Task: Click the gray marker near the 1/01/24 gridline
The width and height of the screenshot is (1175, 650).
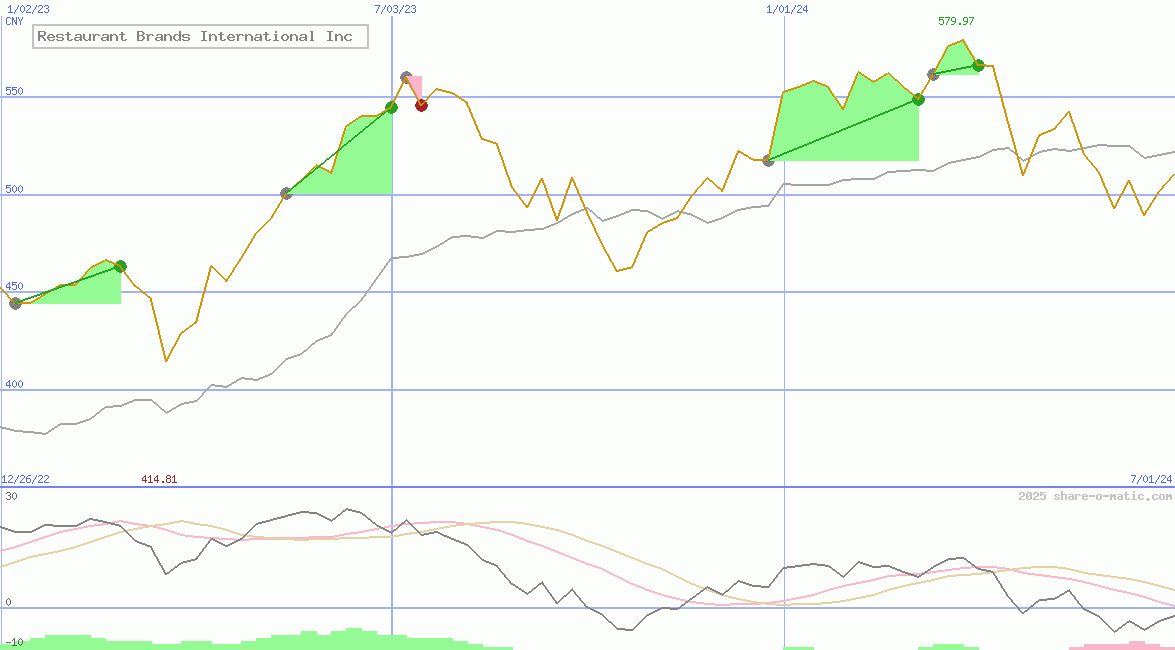Action: 768,159
